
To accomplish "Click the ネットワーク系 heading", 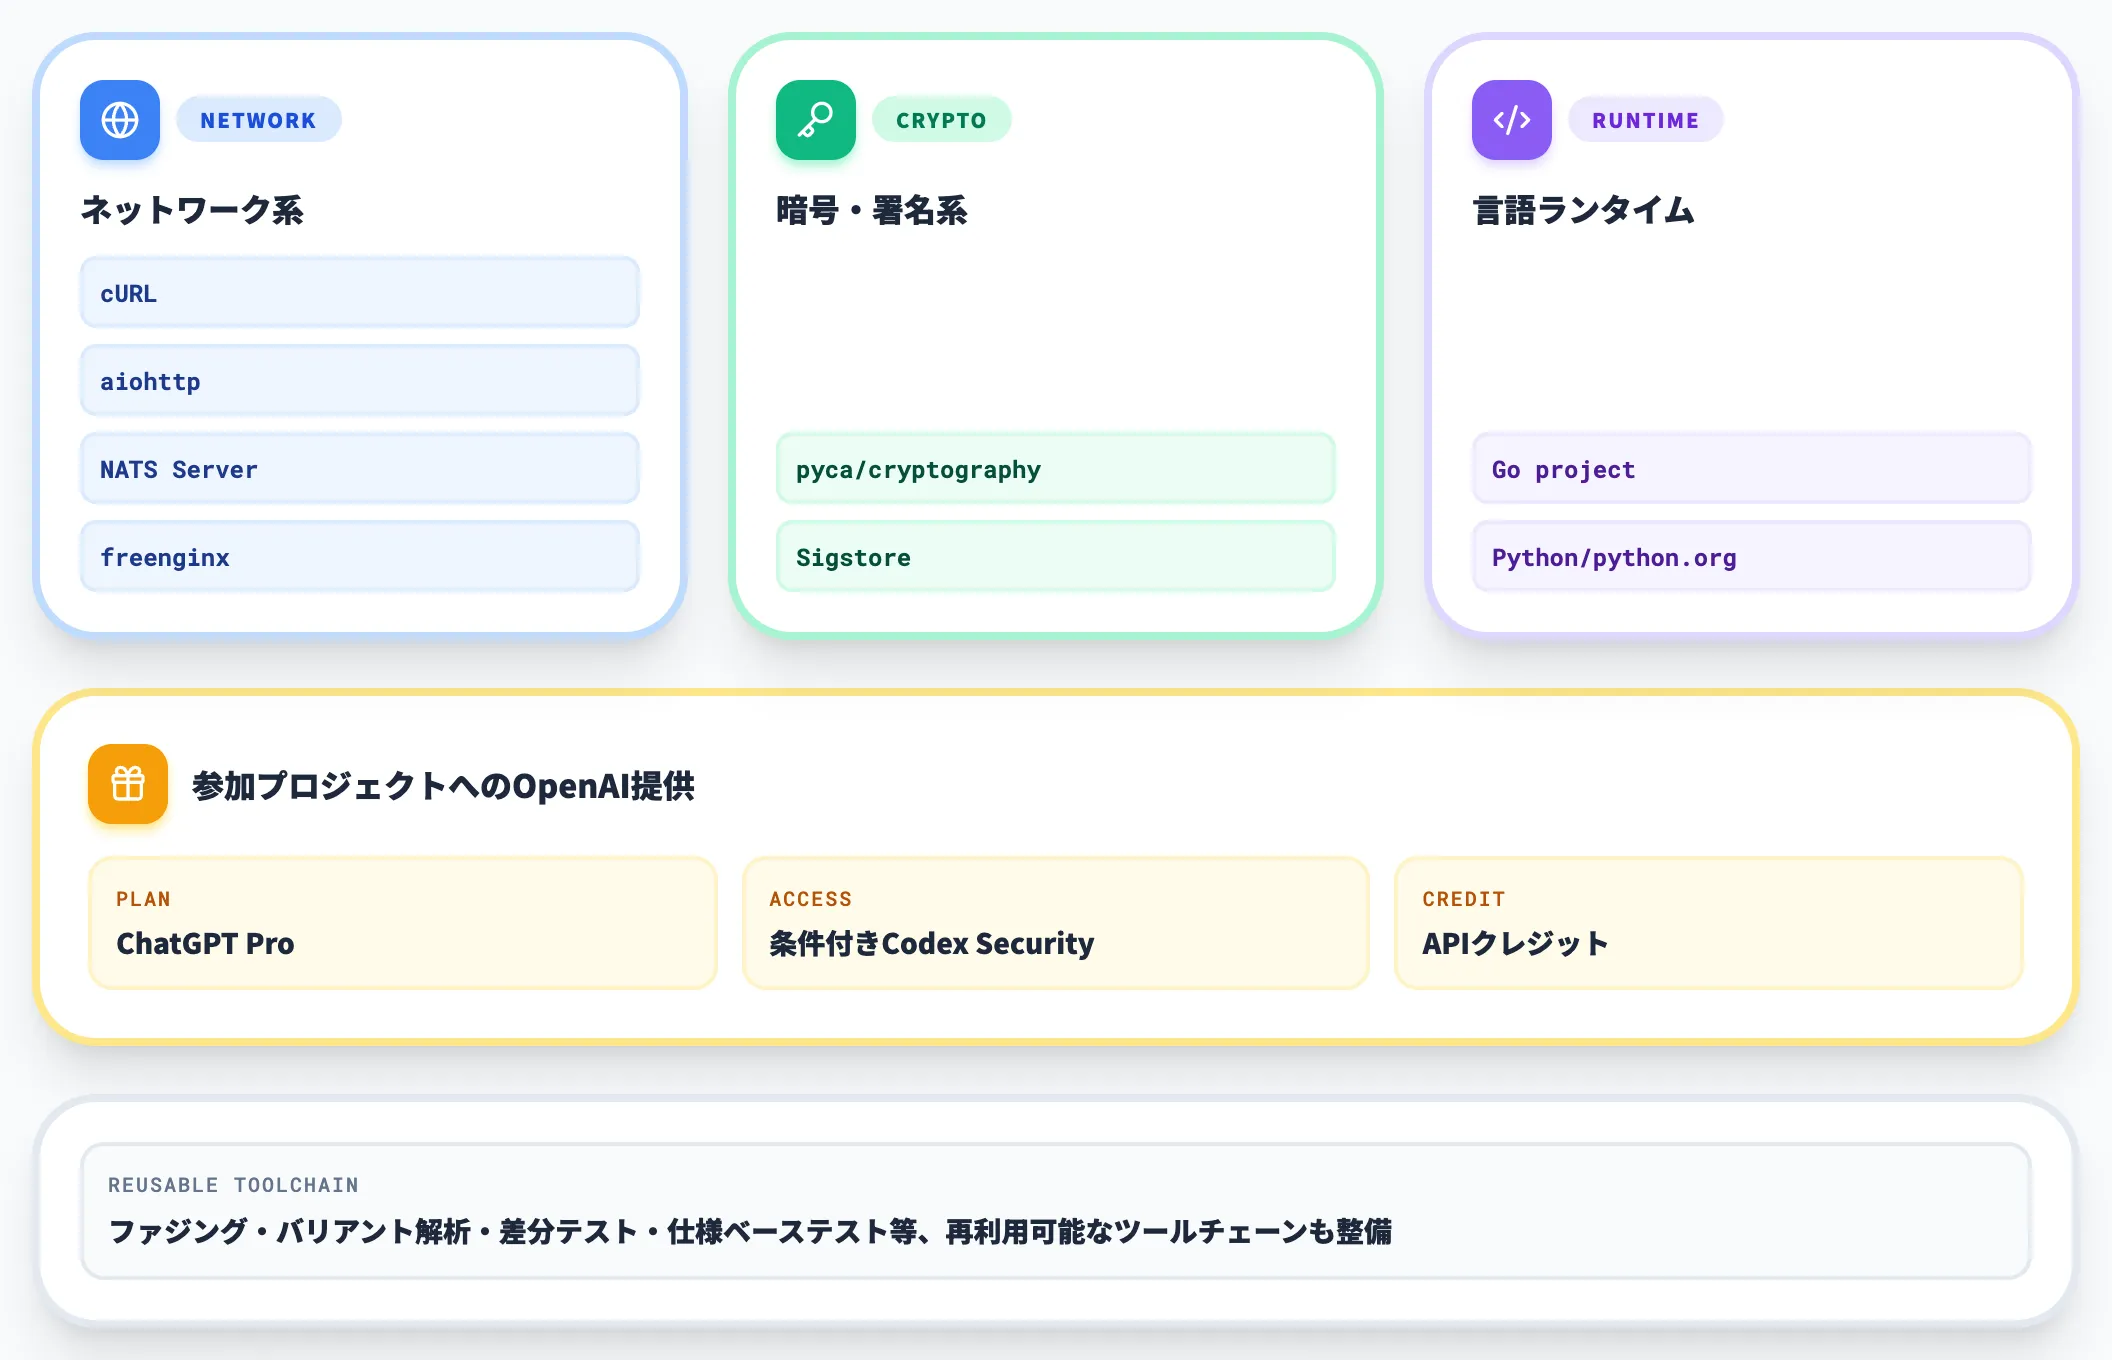I will (x=192, y=210).
